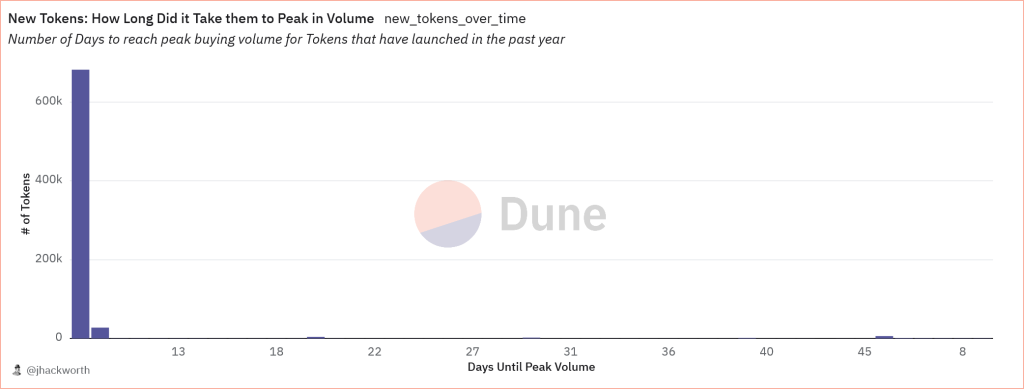Click the Dune text watermark
1024x389 pixels.
click(553, 215)
